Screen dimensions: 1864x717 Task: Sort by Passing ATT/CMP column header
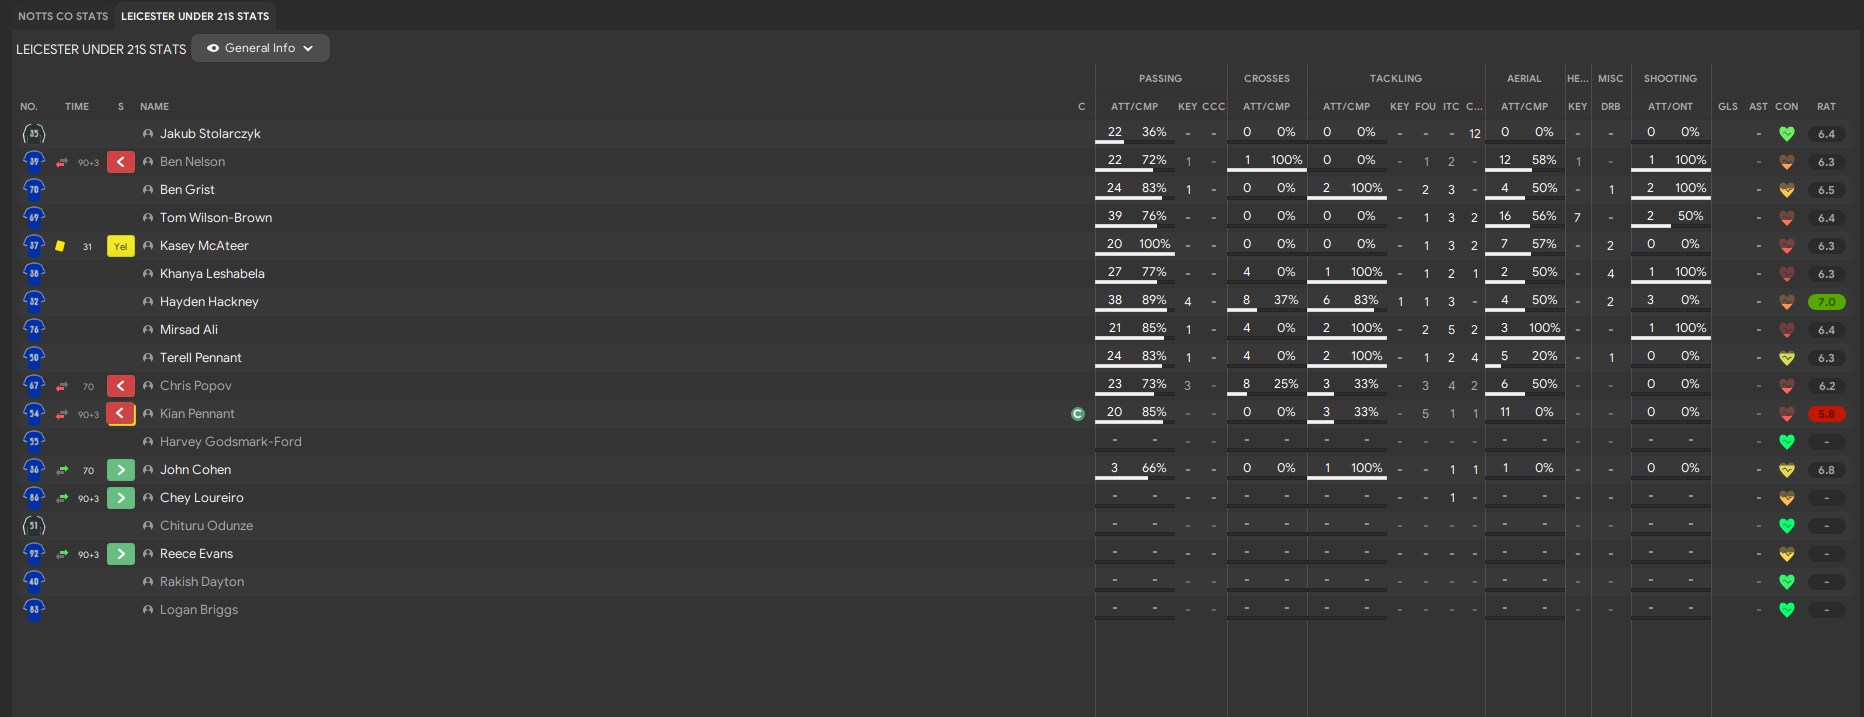click(x=1134, y=107)
